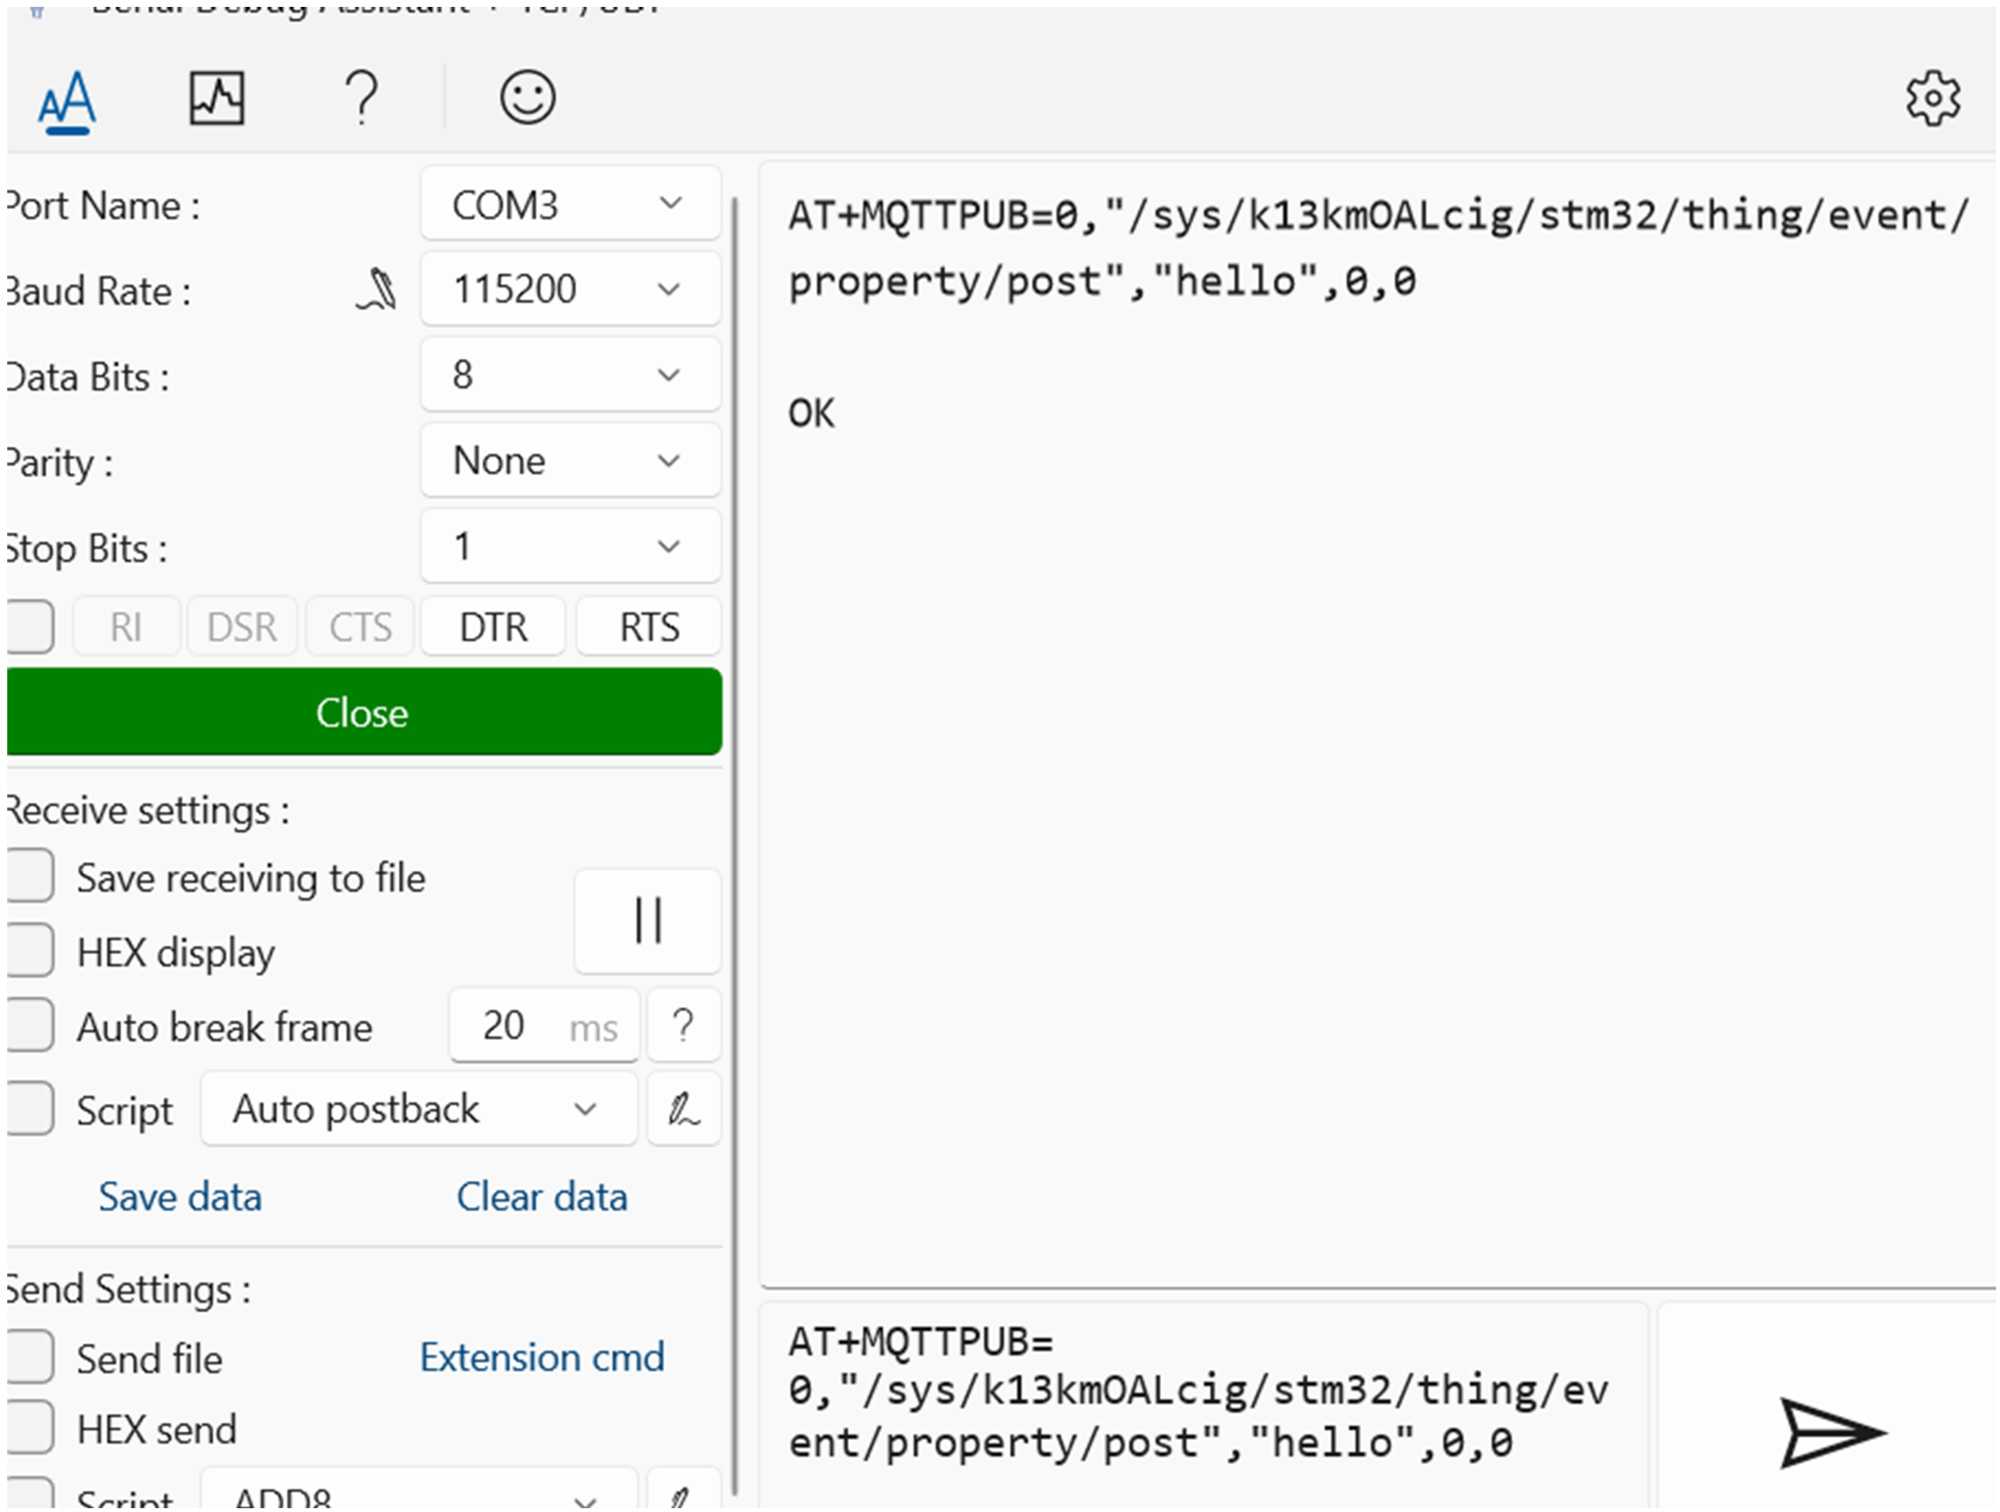Enable the Auto break frame checkbox
2000x1512 pixels.
click(30, 1025)
